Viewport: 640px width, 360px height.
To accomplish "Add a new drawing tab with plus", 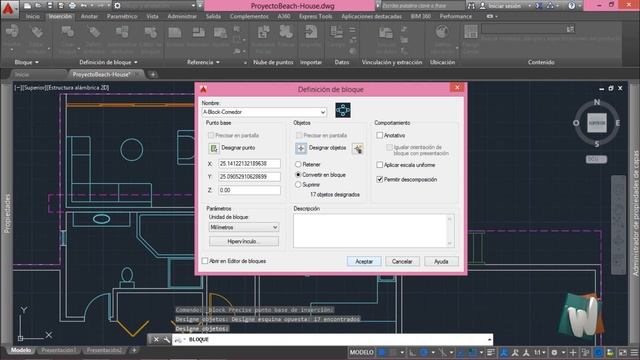I will 153,74.
